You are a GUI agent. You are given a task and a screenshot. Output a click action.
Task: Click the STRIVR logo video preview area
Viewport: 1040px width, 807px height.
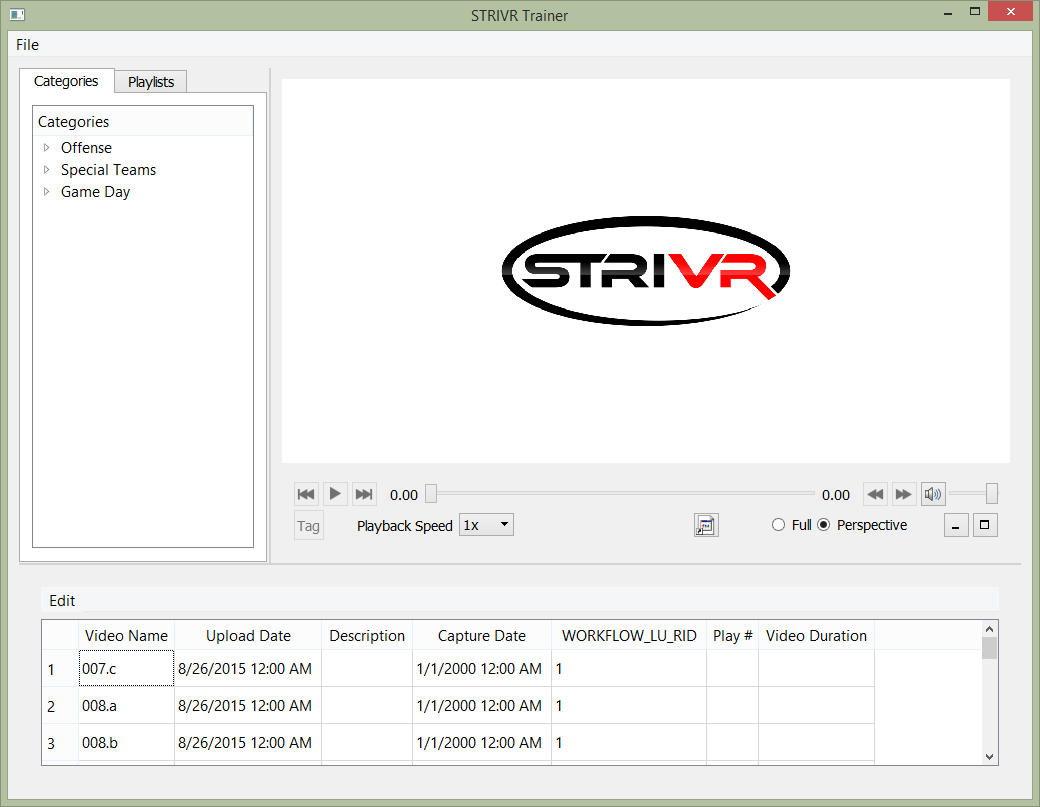click(x=645, y=271)
